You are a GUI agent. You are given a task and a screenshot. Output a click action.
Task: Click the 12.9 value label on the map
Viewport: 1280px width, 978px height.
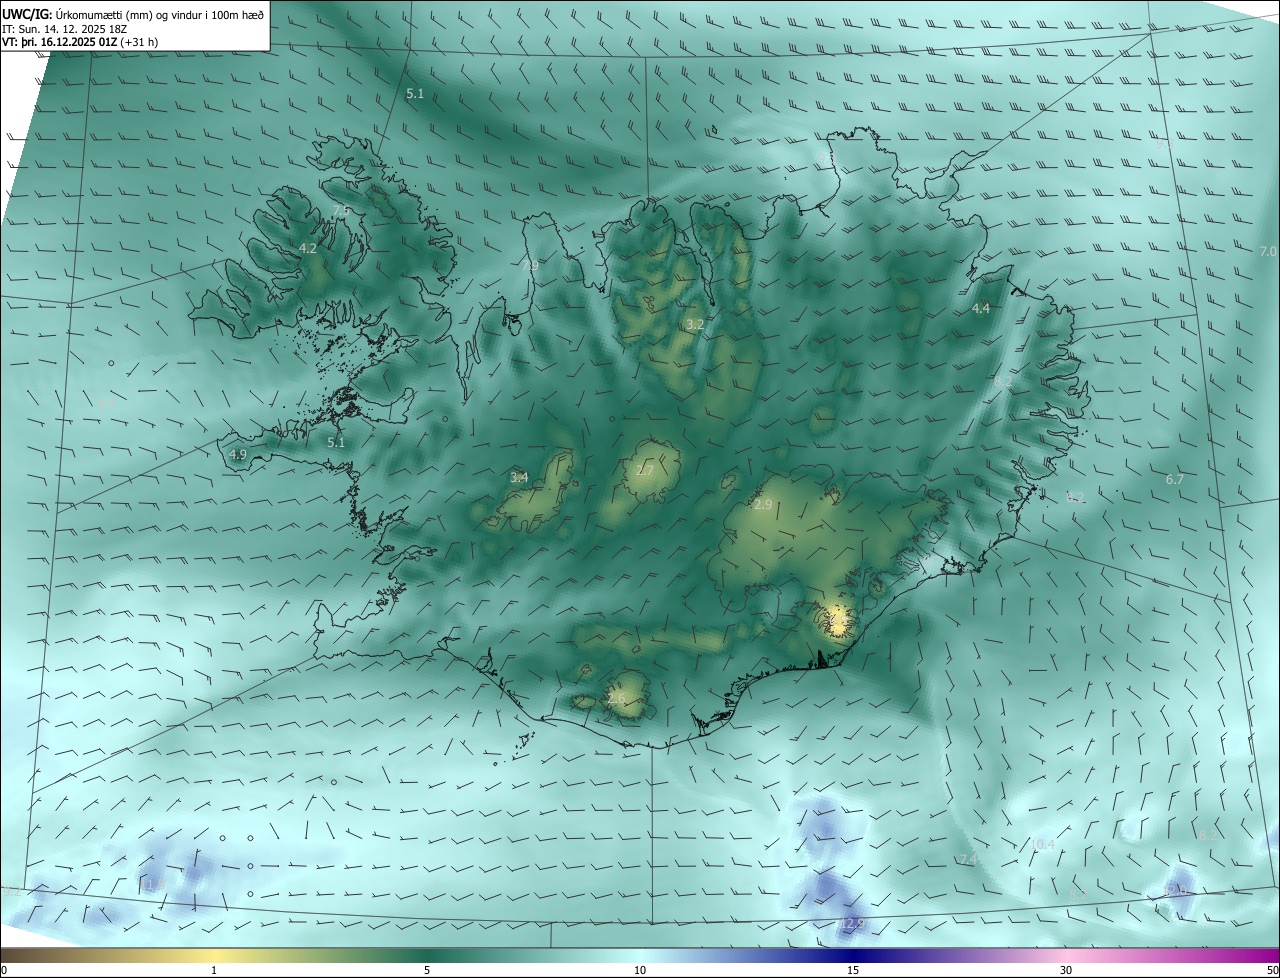pyautogui.click(x=852, y=923)
